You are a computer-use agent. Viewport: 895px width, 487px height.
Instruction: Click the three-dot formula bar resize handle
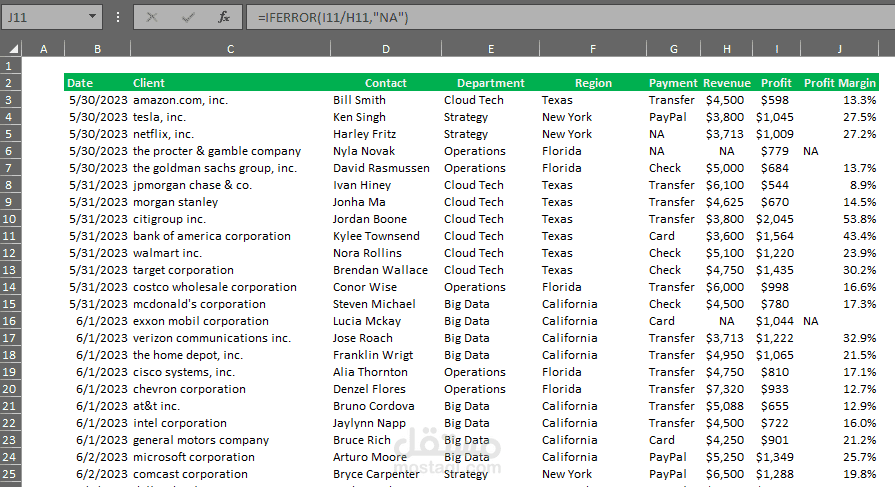(118, 17)
